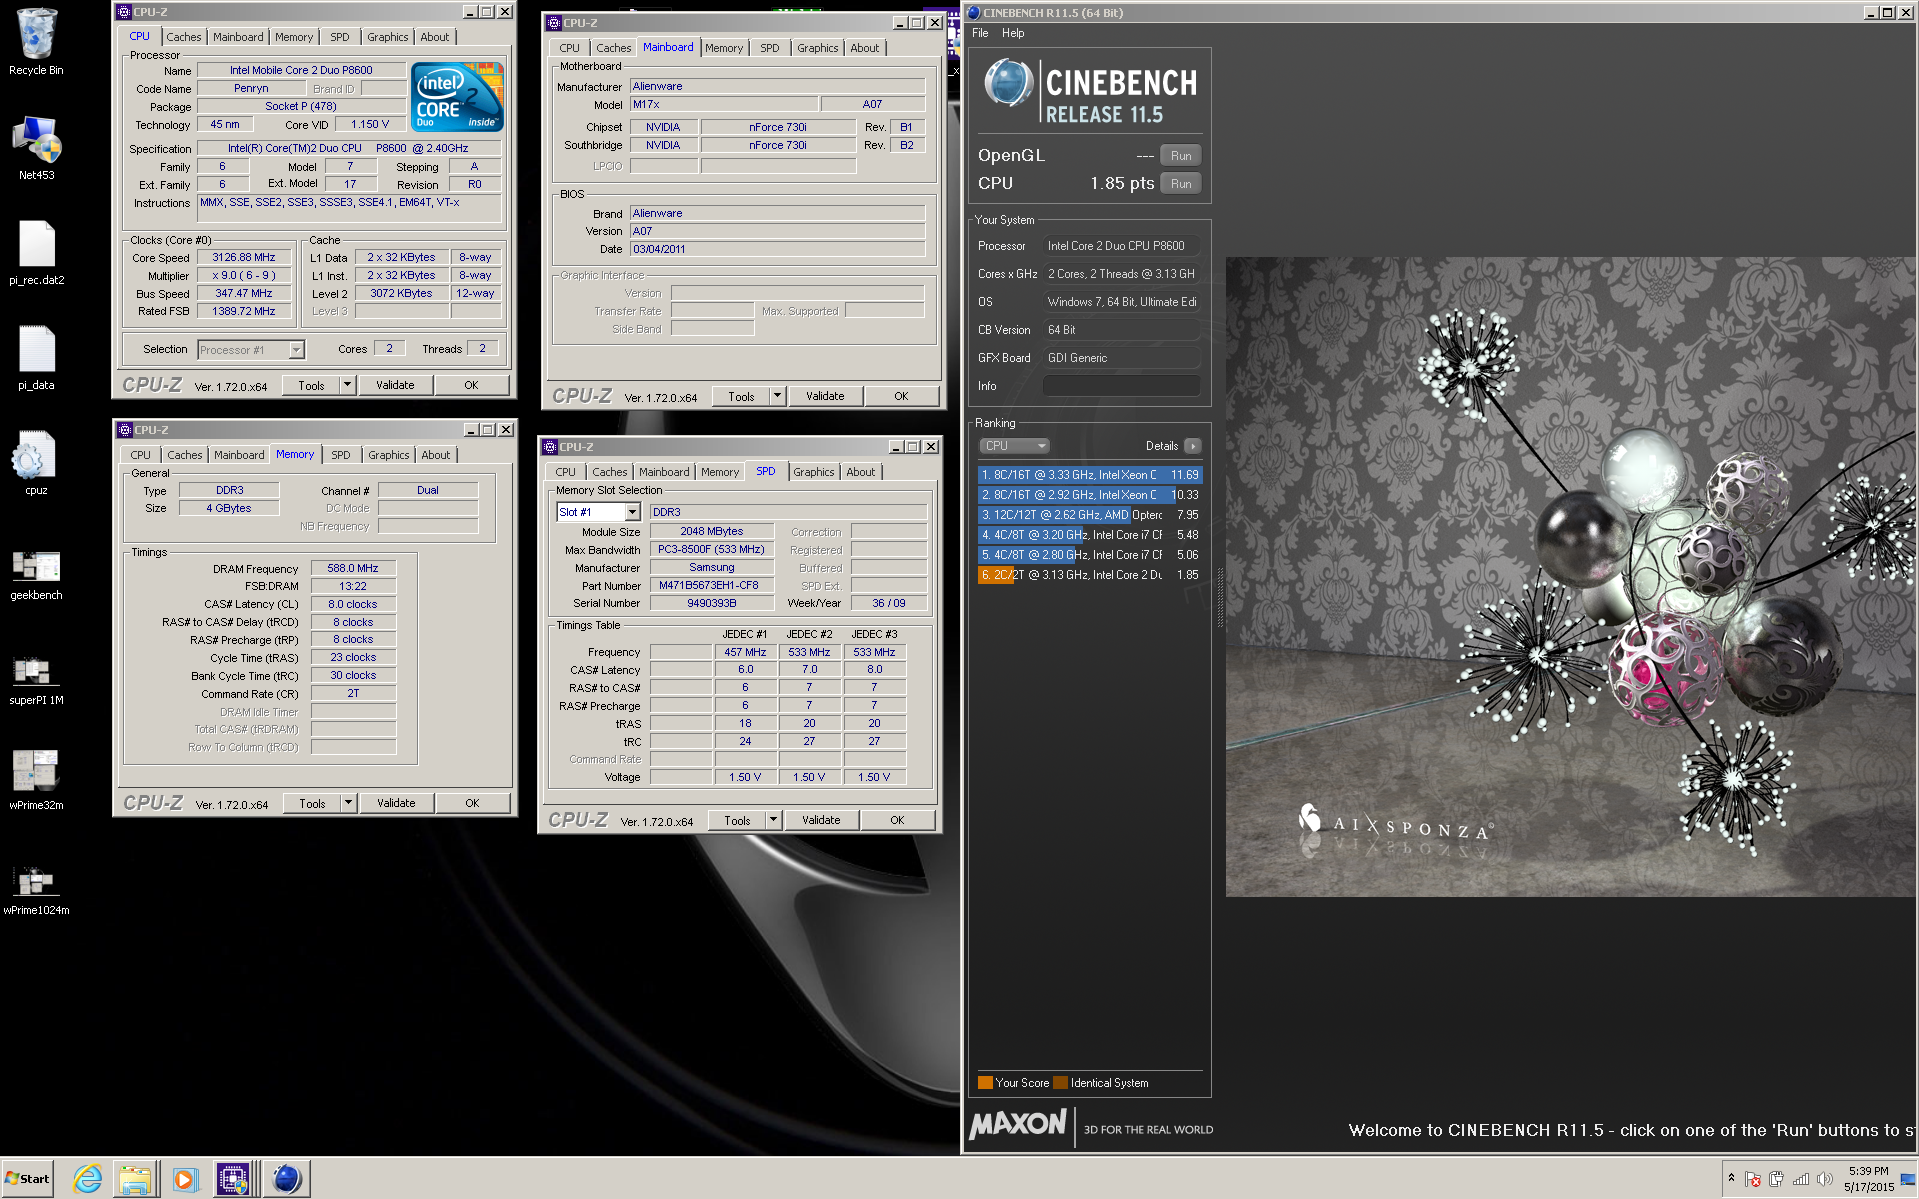
Task: Run the CPU benchmark in Cinebench
Action: coord(1181,184)
